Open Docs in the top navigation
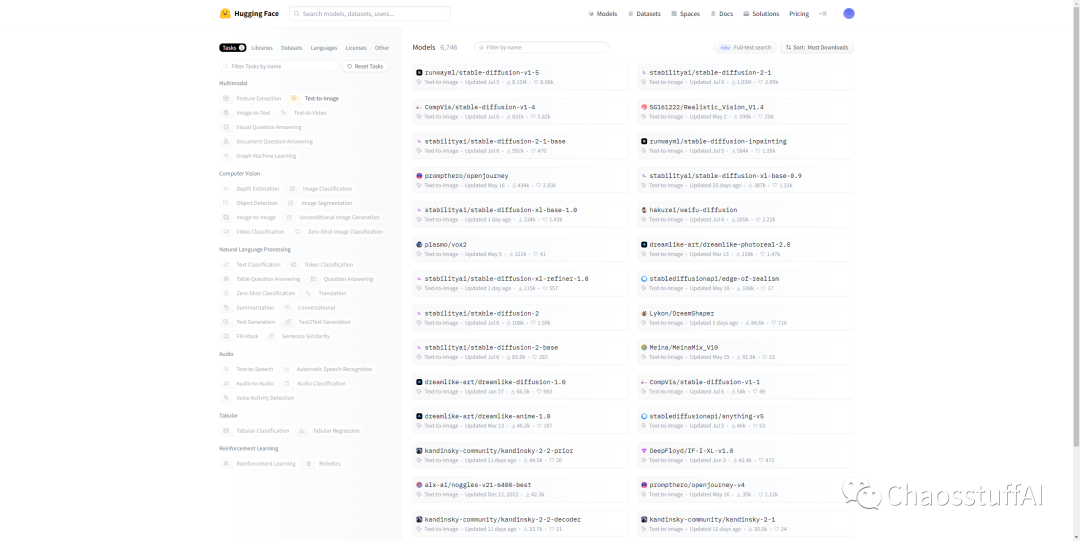Screen dimensions: 1080x541 (x=722, y=14)
